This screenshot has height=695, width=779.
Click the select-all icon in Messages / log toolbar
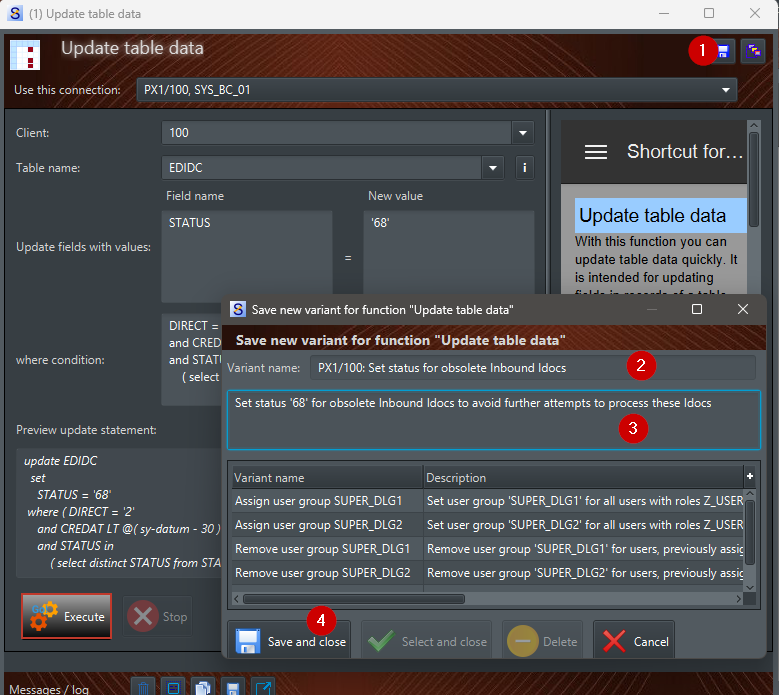(x=173, y=688)
